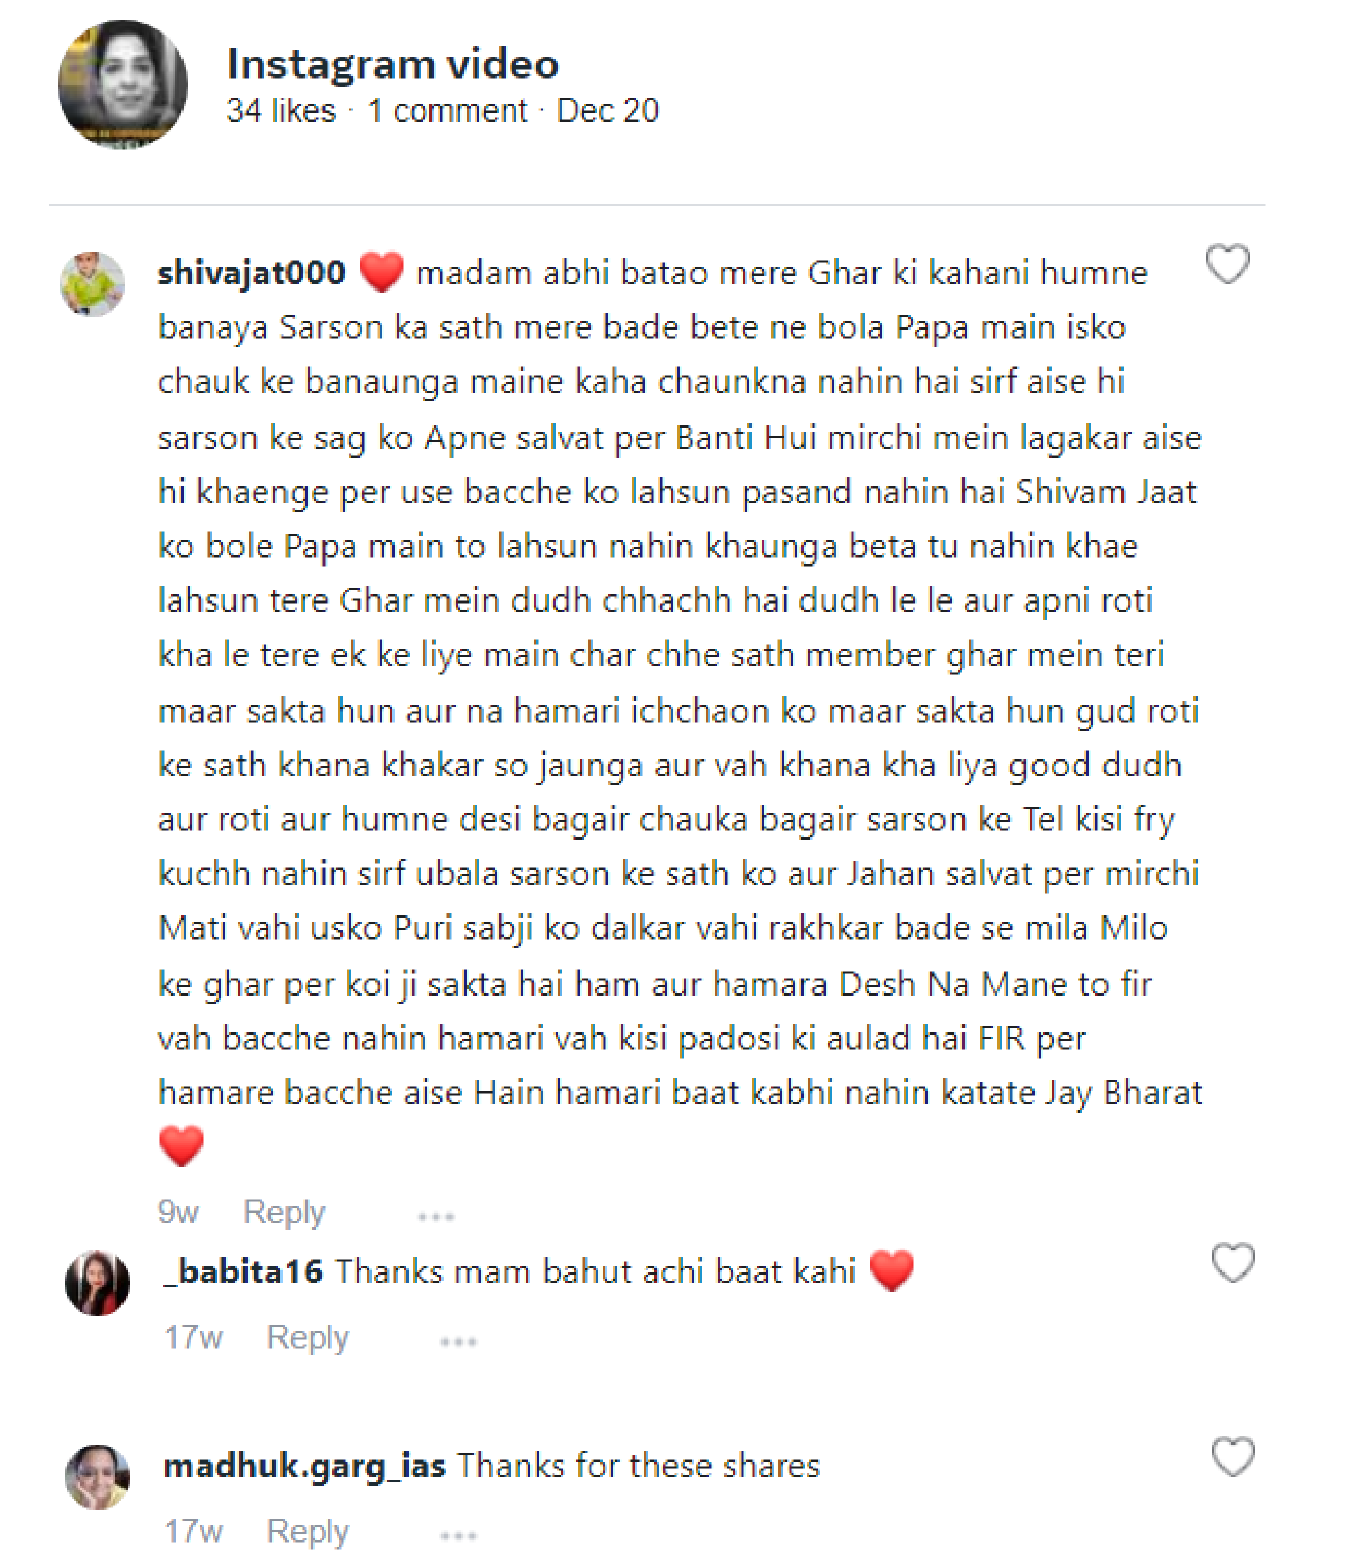Open three-dot menu under _babita16's comment
The image size is (1358, 1562).
[458, 1341]
